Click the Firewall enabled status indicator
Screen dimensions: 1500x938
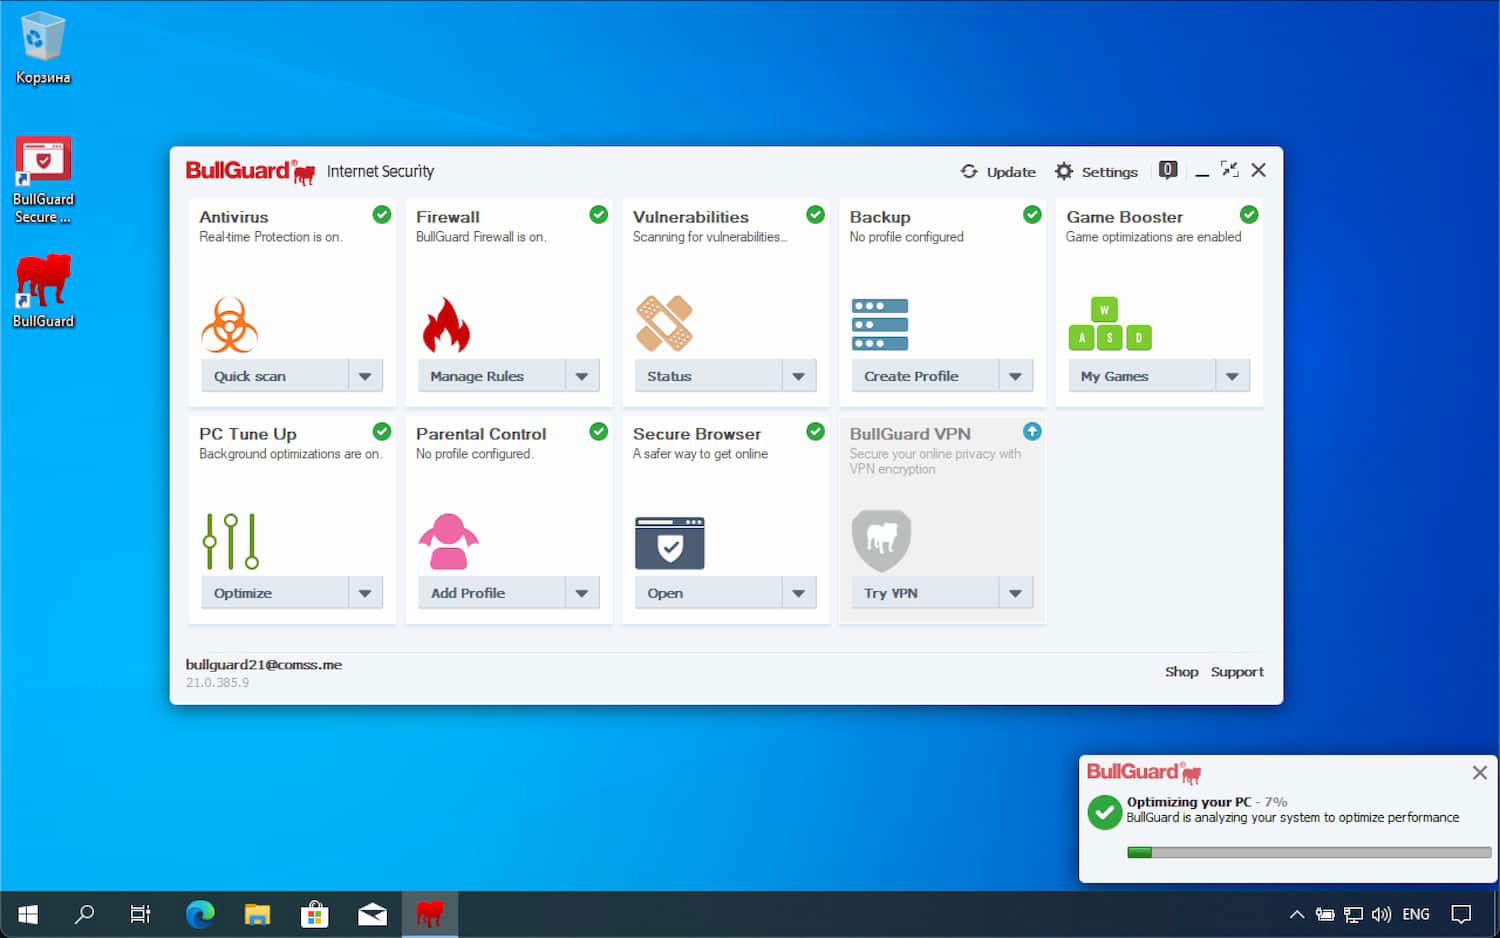[598, 214]
